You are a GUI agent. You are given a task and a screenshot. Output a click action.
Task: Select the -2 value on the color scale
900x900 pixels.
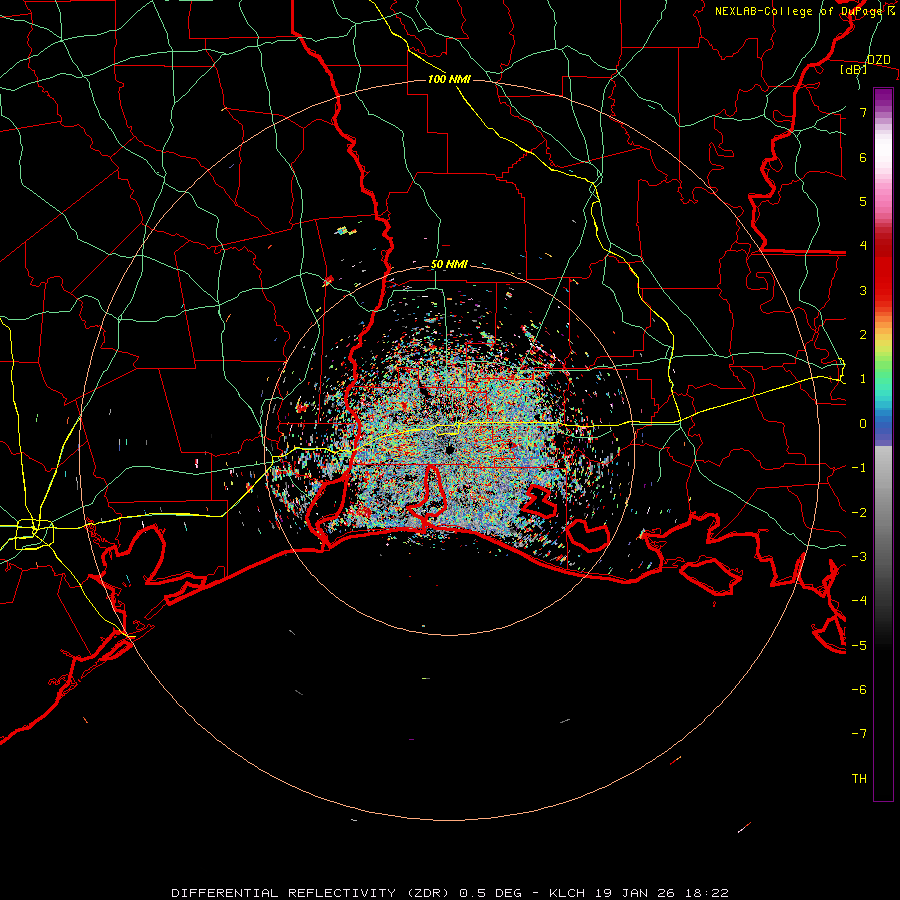click(859, 513)
